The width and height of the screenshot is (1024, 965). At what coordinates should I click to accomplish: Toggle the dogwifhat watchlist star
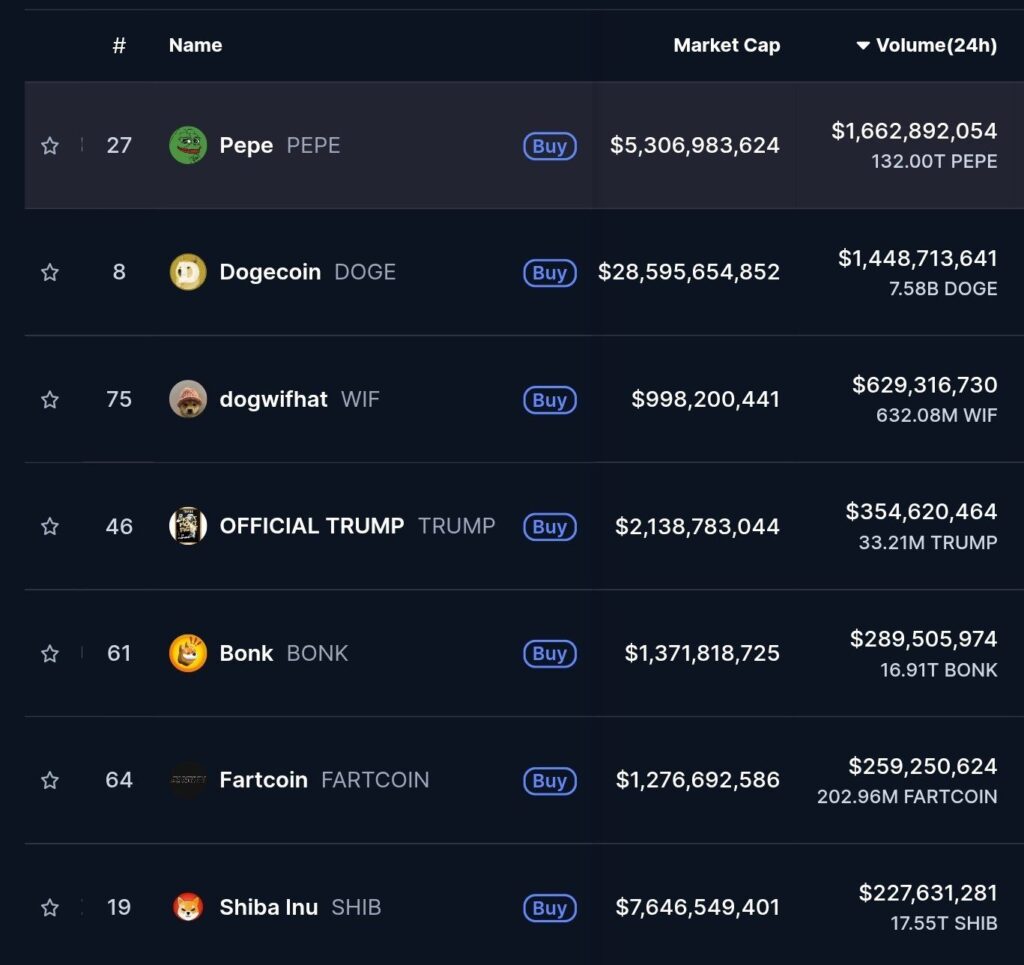coord(50,399)
